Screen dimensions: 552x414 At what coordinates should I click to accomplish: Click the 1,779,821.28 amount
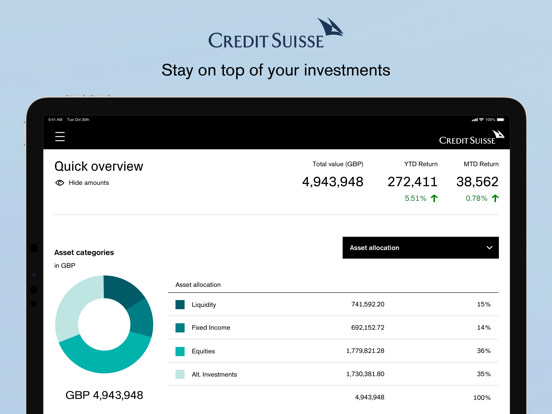(x=365, y=351)
